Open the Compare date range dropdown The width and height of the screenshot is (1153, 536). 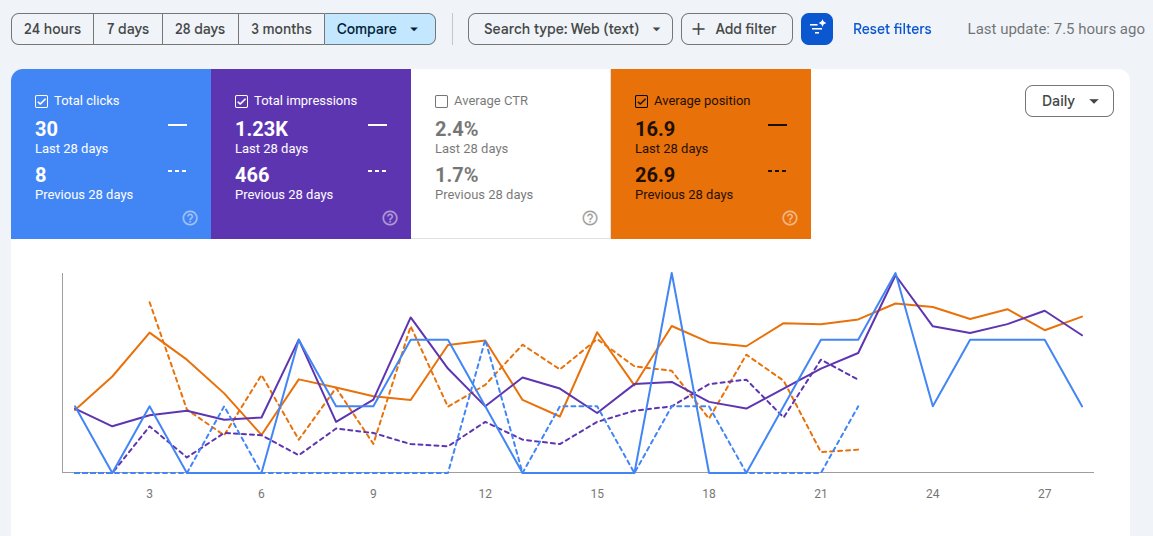pyautogui.click(x=379, y=29)
